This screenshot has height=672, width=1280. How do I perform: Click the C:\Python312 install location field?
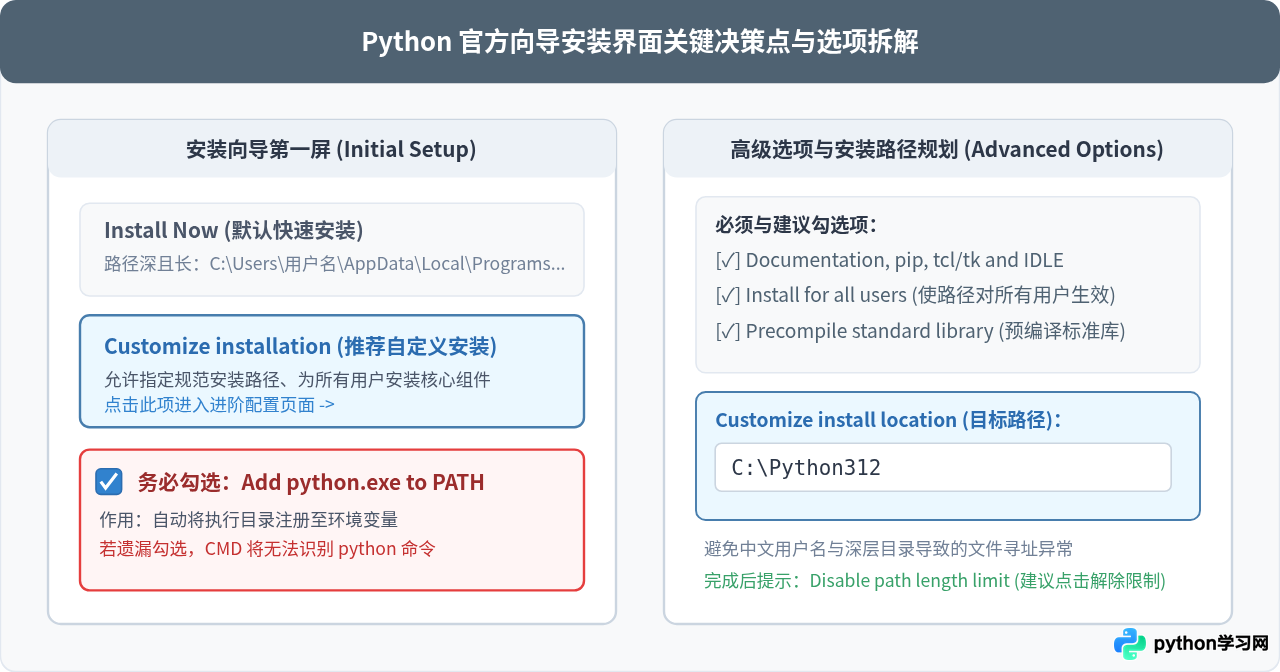[x=943, y=467]
